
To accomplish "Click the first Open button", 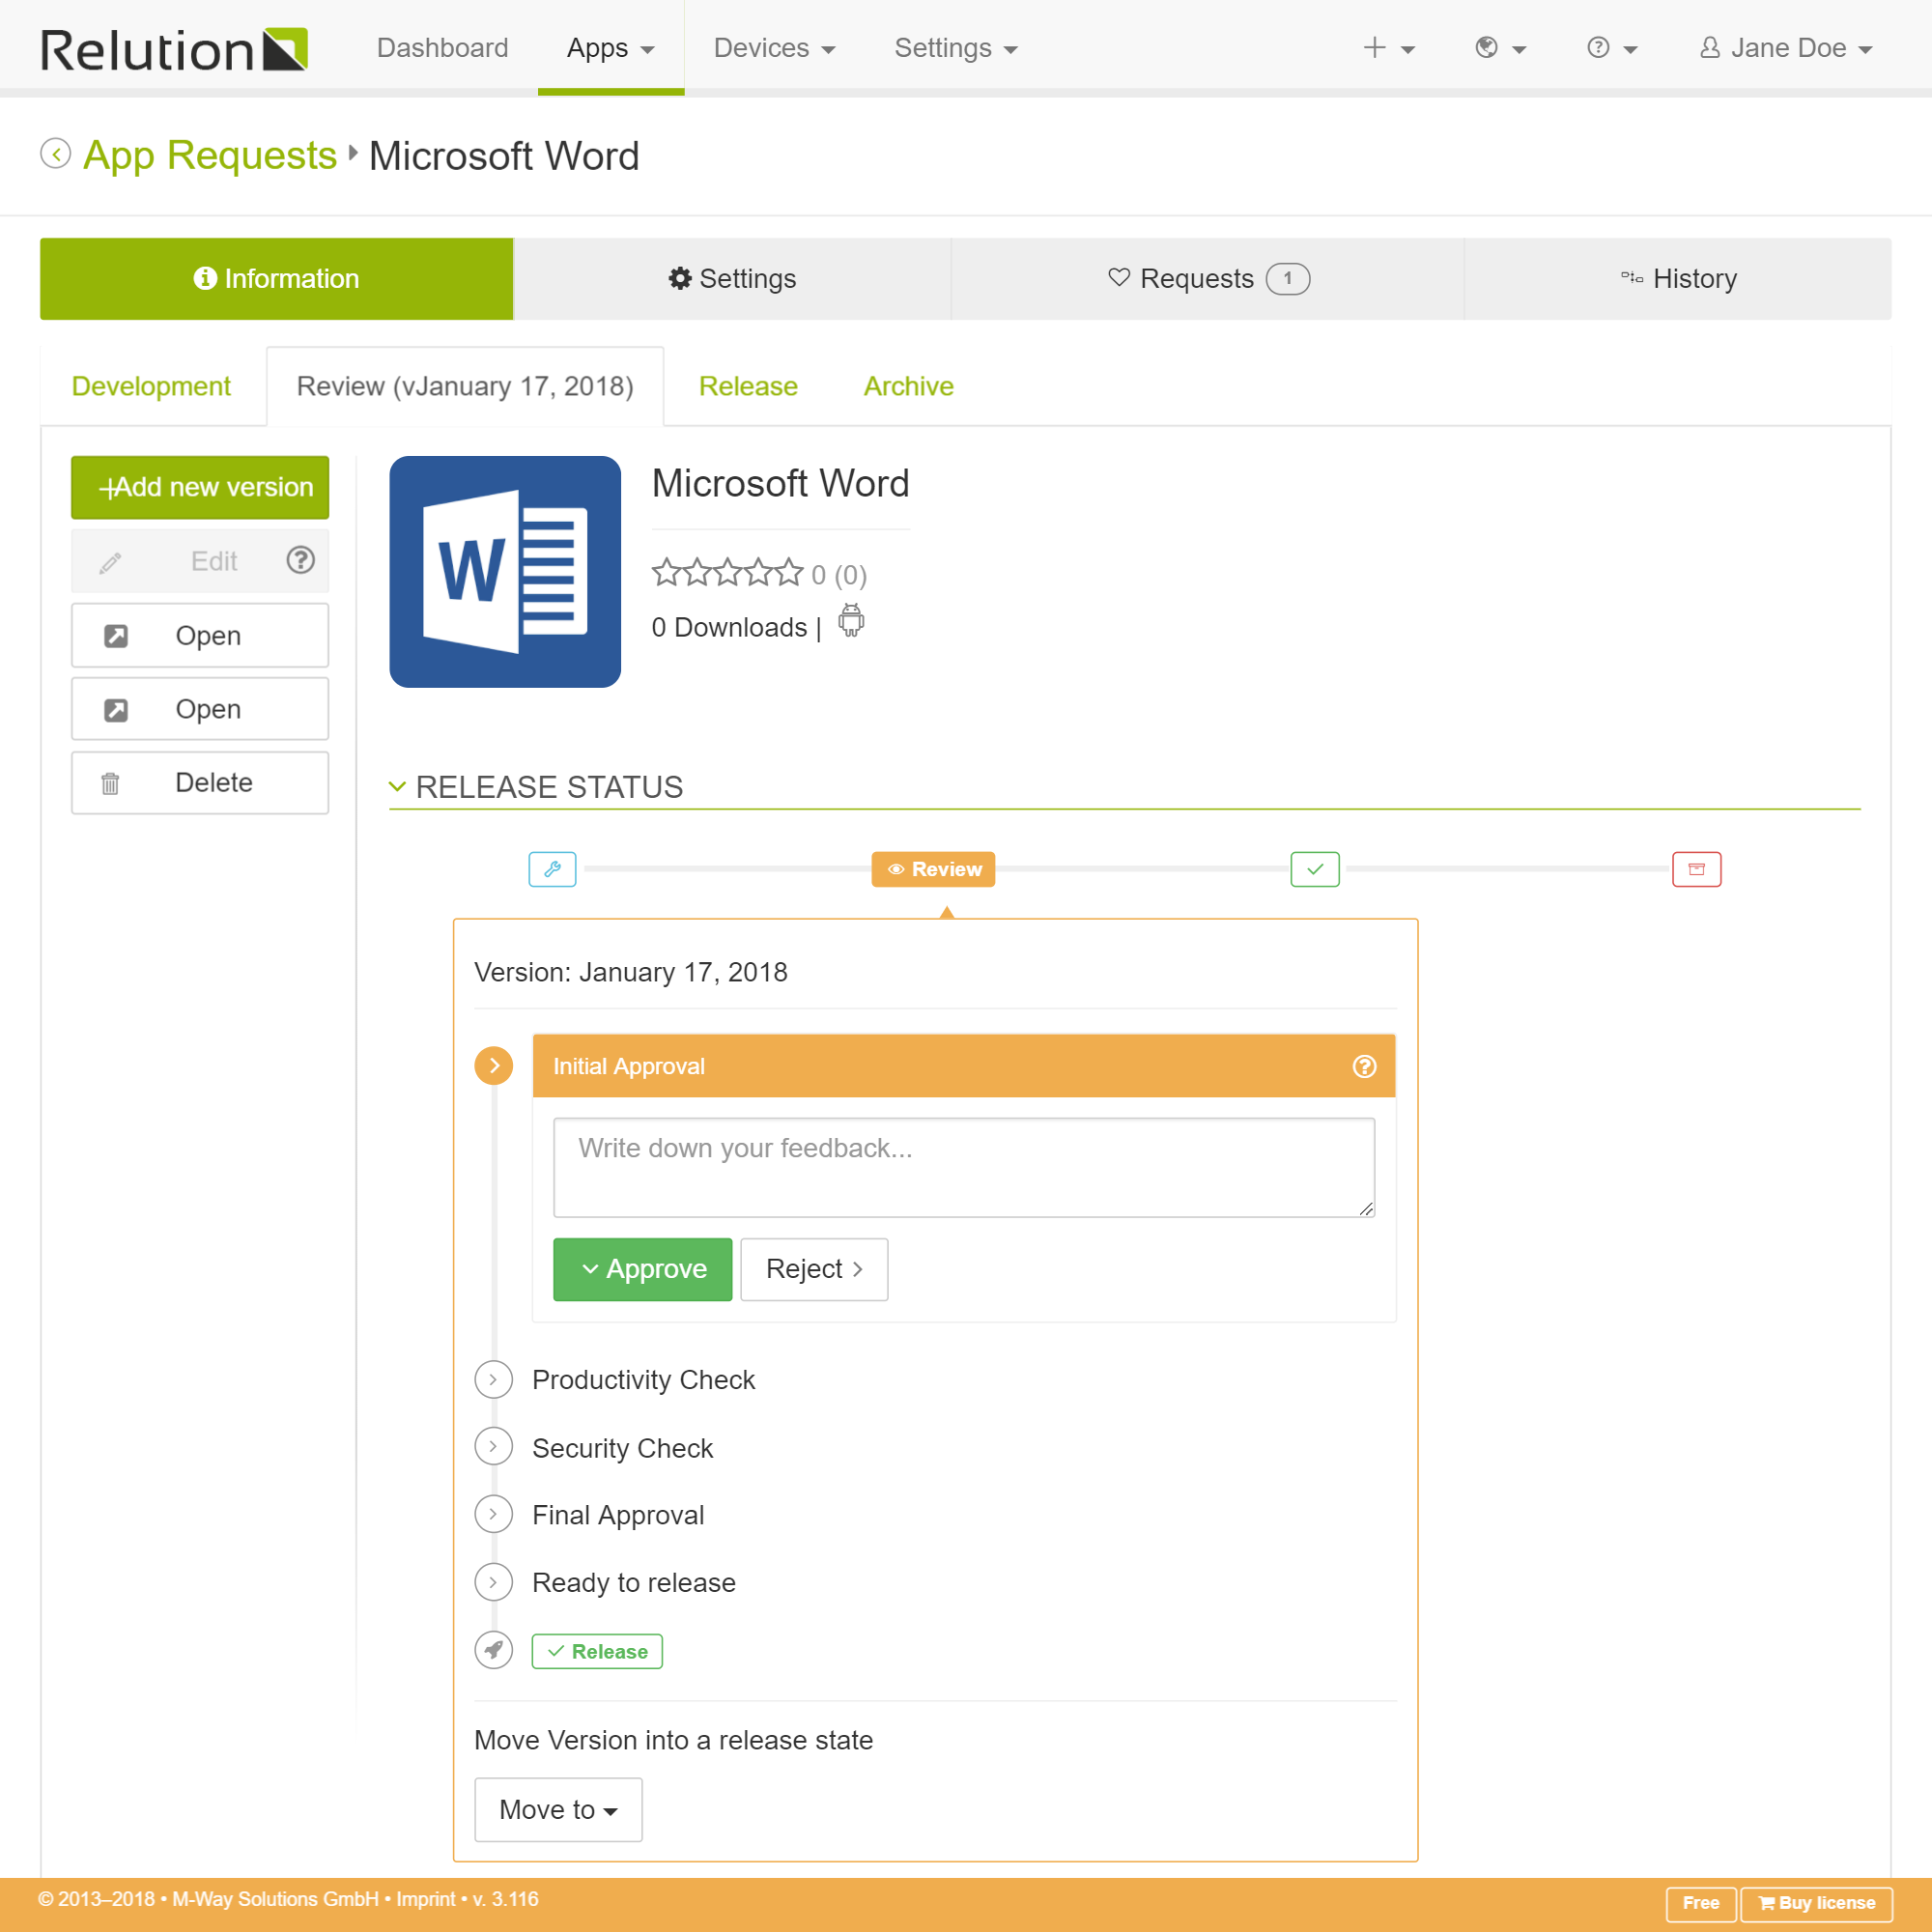I will click(x=200, y=635).
